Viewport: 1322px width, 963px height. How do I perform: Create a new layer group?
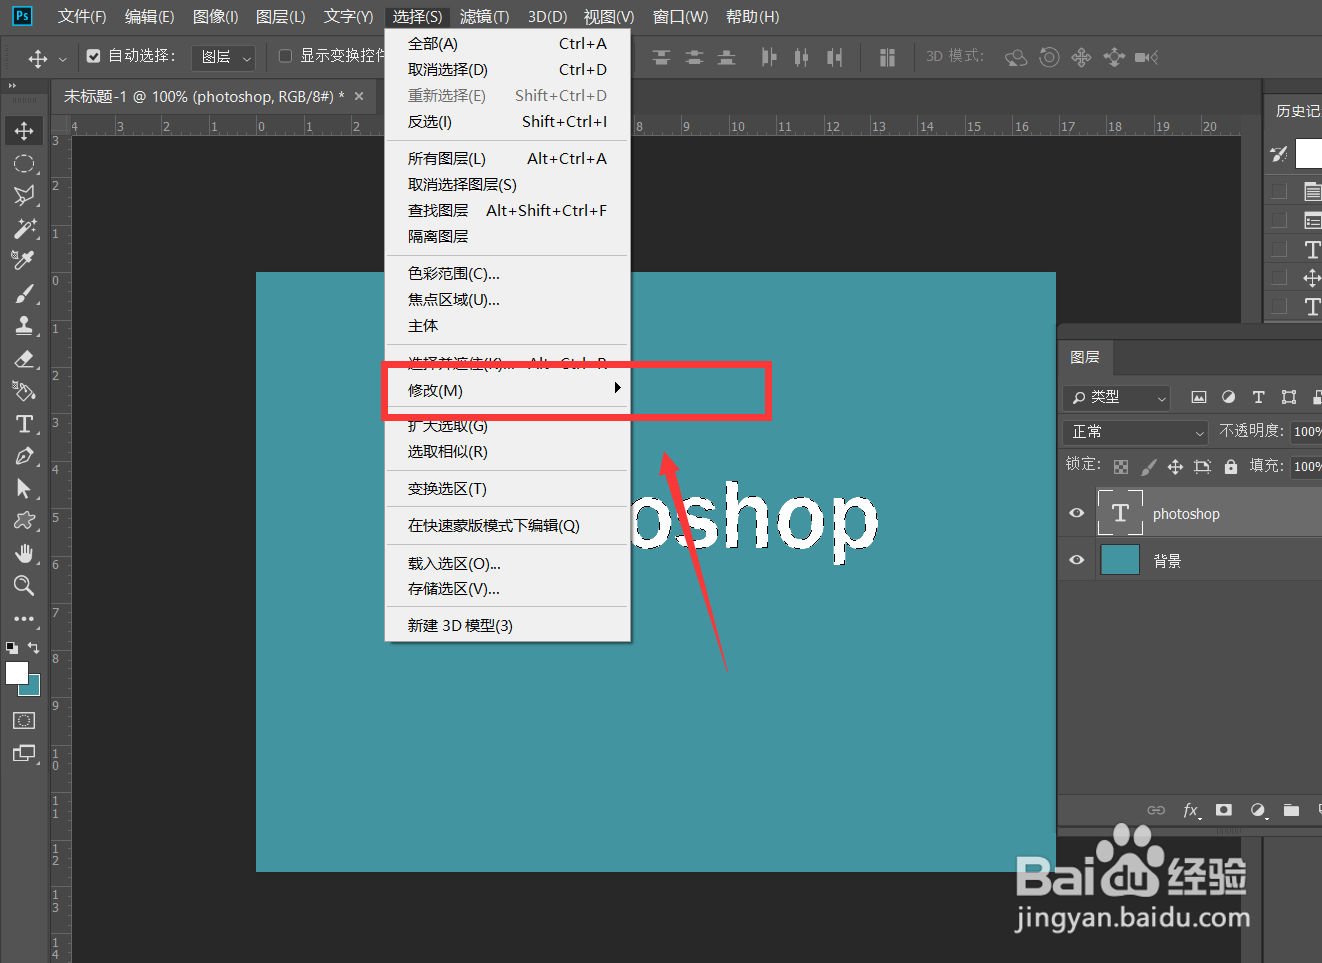click(1292, 810)
